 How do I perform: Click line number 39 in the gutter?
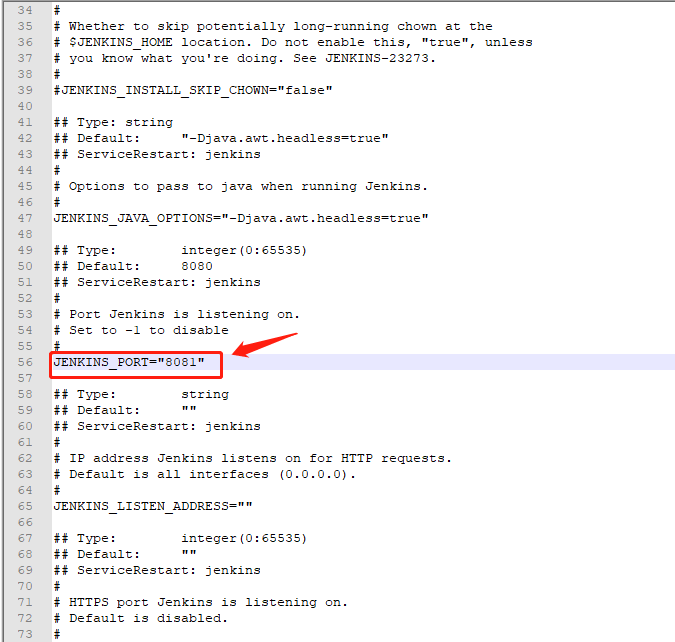pyautogui.click(x=22, y=90)
